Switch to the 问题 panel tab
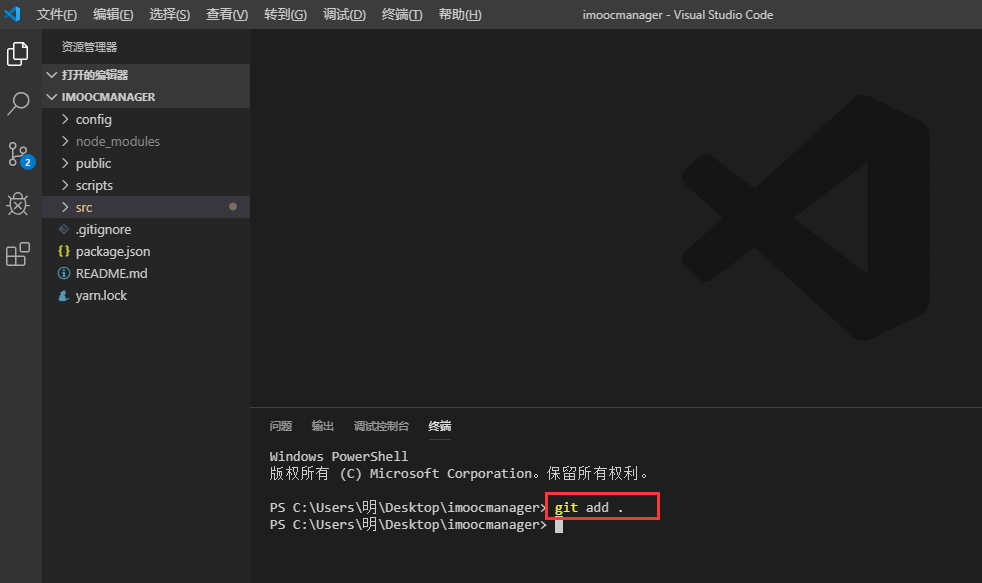982x583 pixels. pos(281,426)
